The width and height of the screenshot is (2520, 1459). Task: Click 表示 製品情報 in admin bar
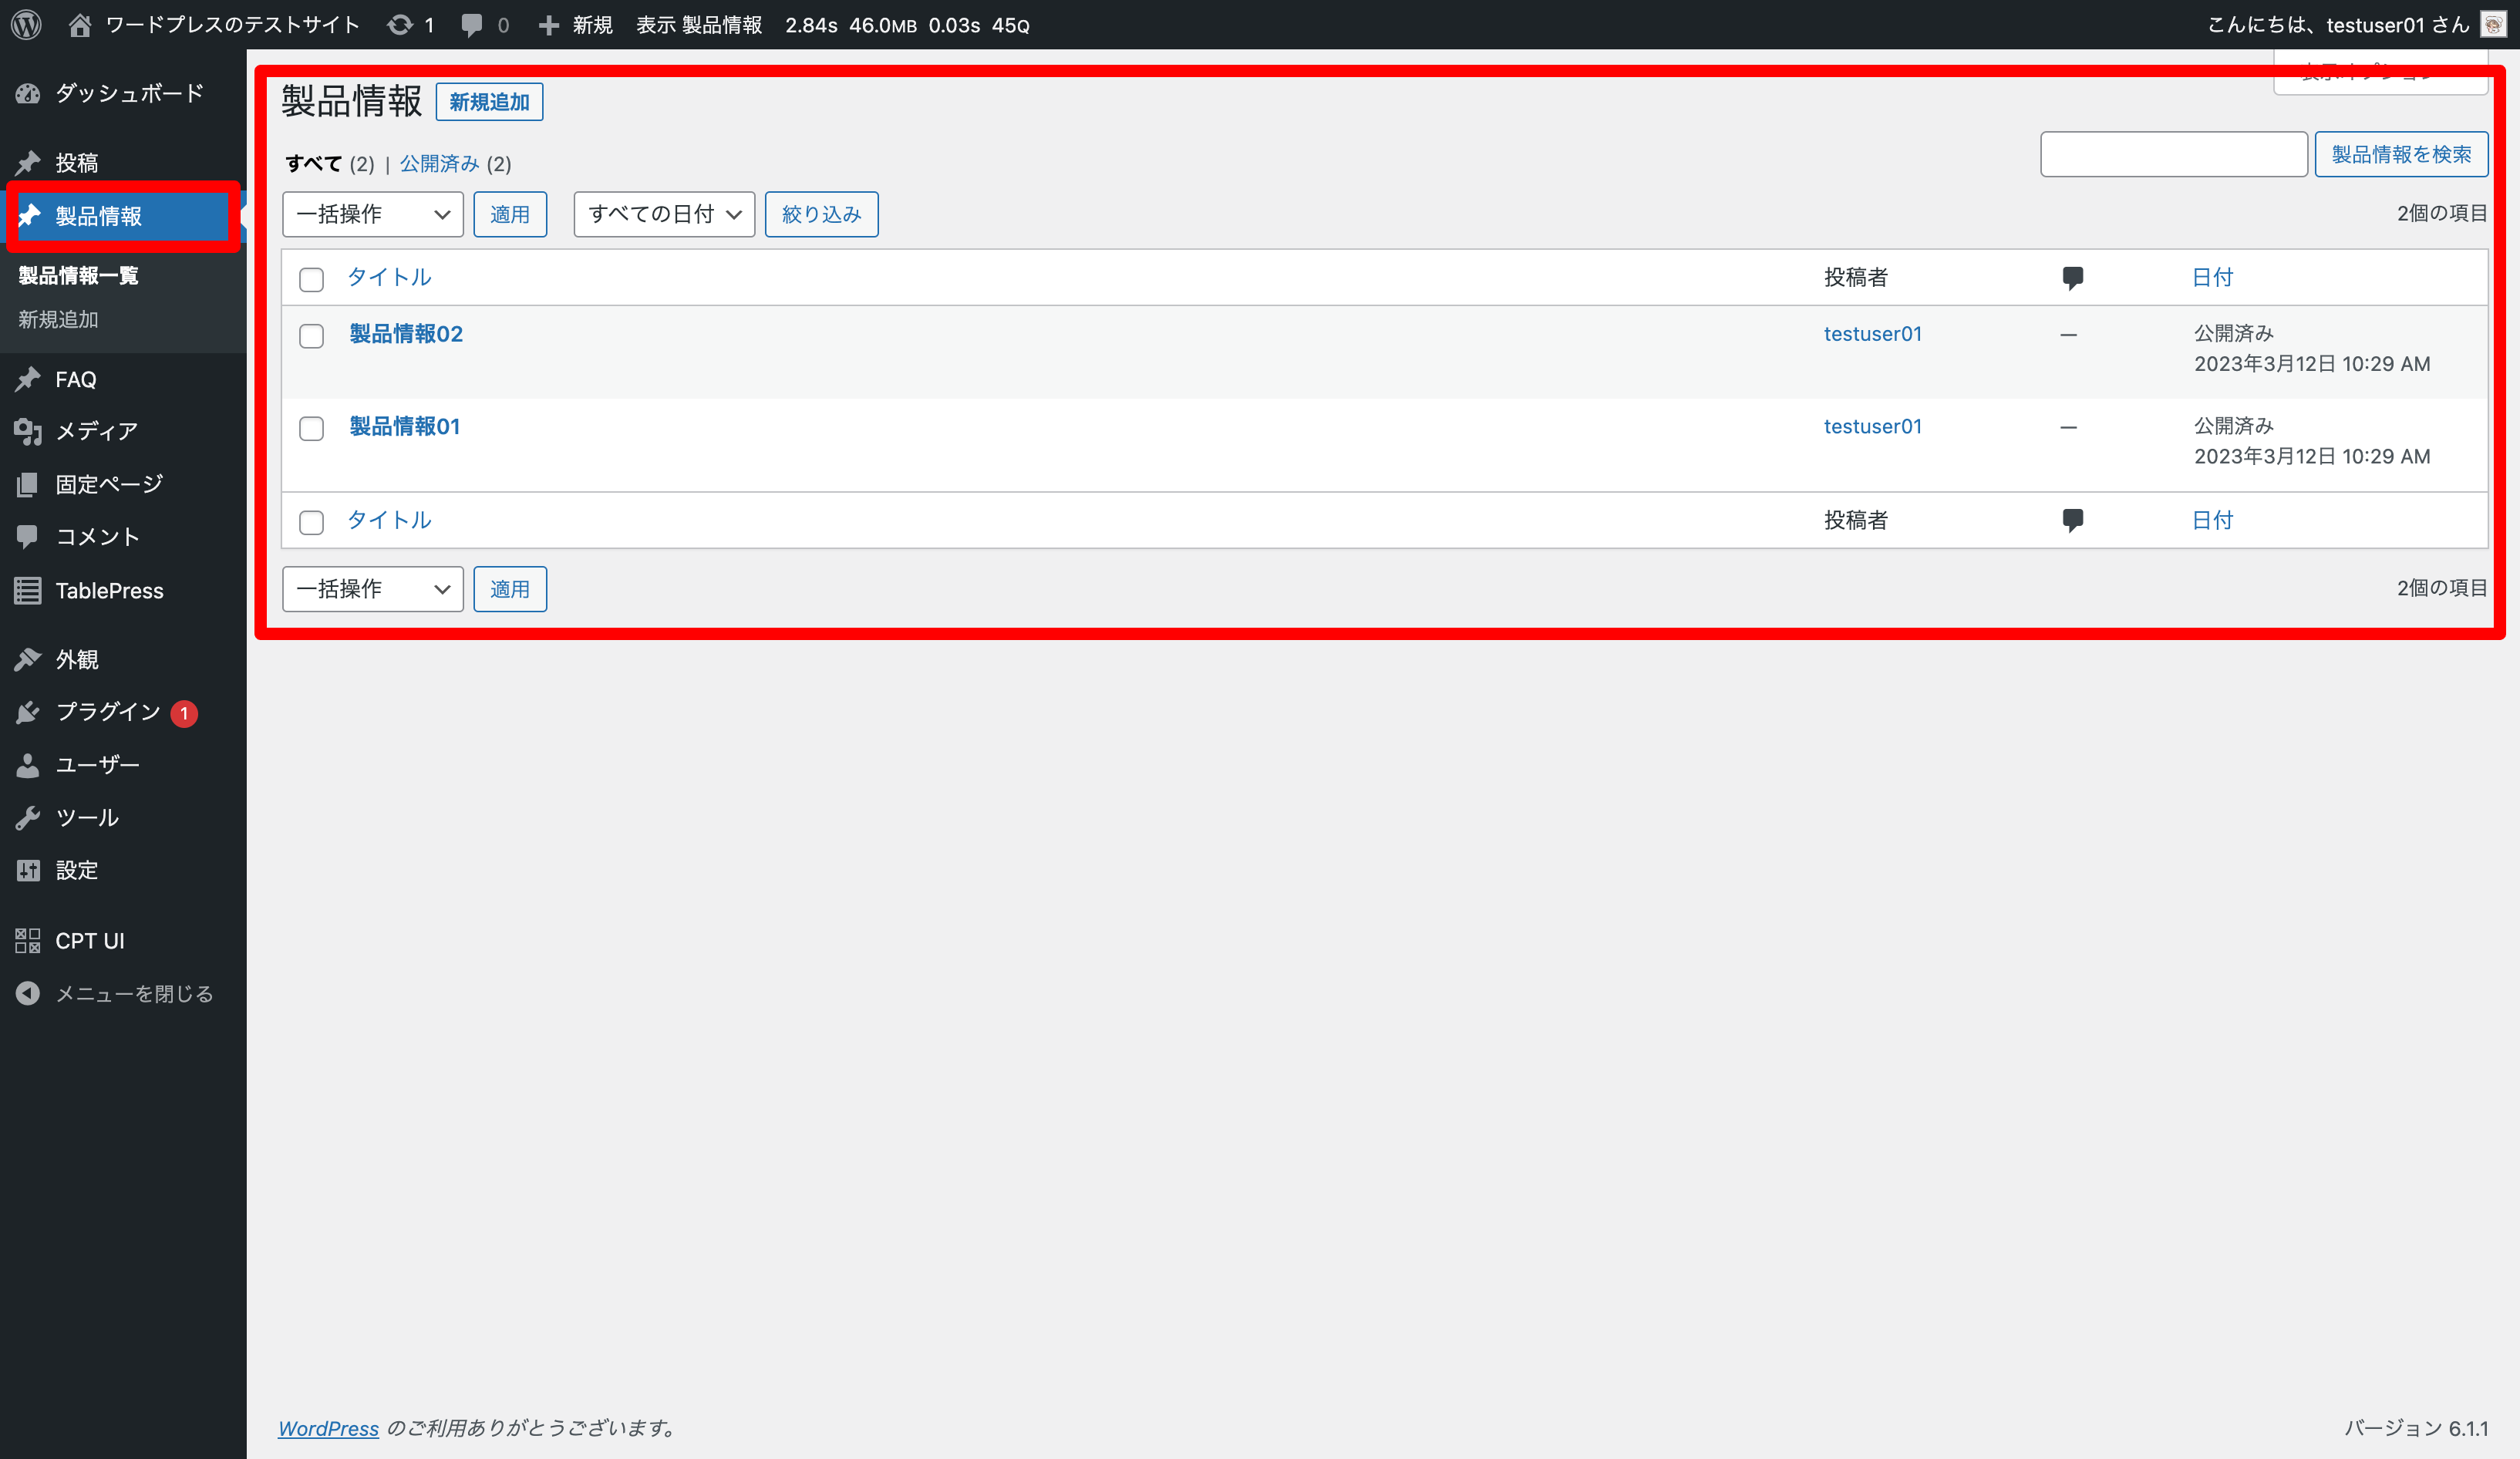[x=699, y=25]
